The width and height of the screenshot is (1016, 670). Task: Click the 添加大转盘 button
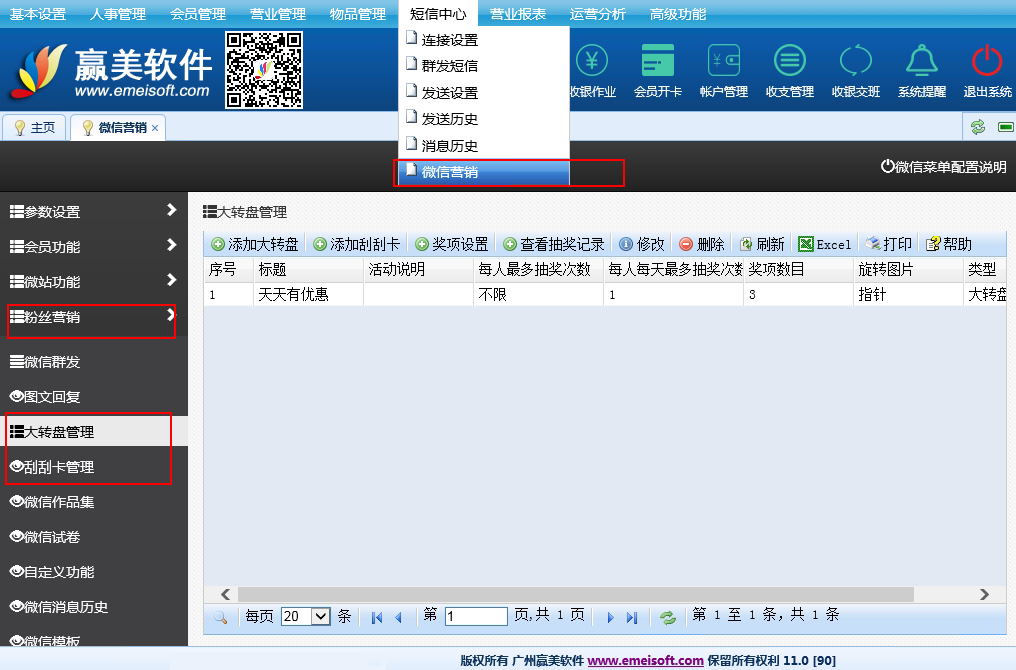pos(254,244)
